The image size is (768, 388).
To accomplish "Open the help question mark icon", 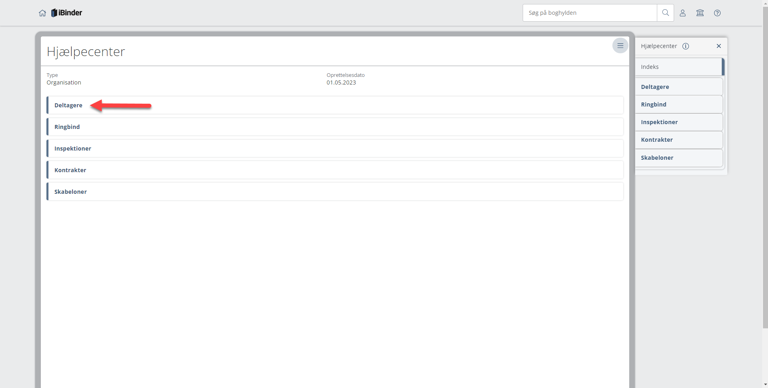I will pos(717,13).
